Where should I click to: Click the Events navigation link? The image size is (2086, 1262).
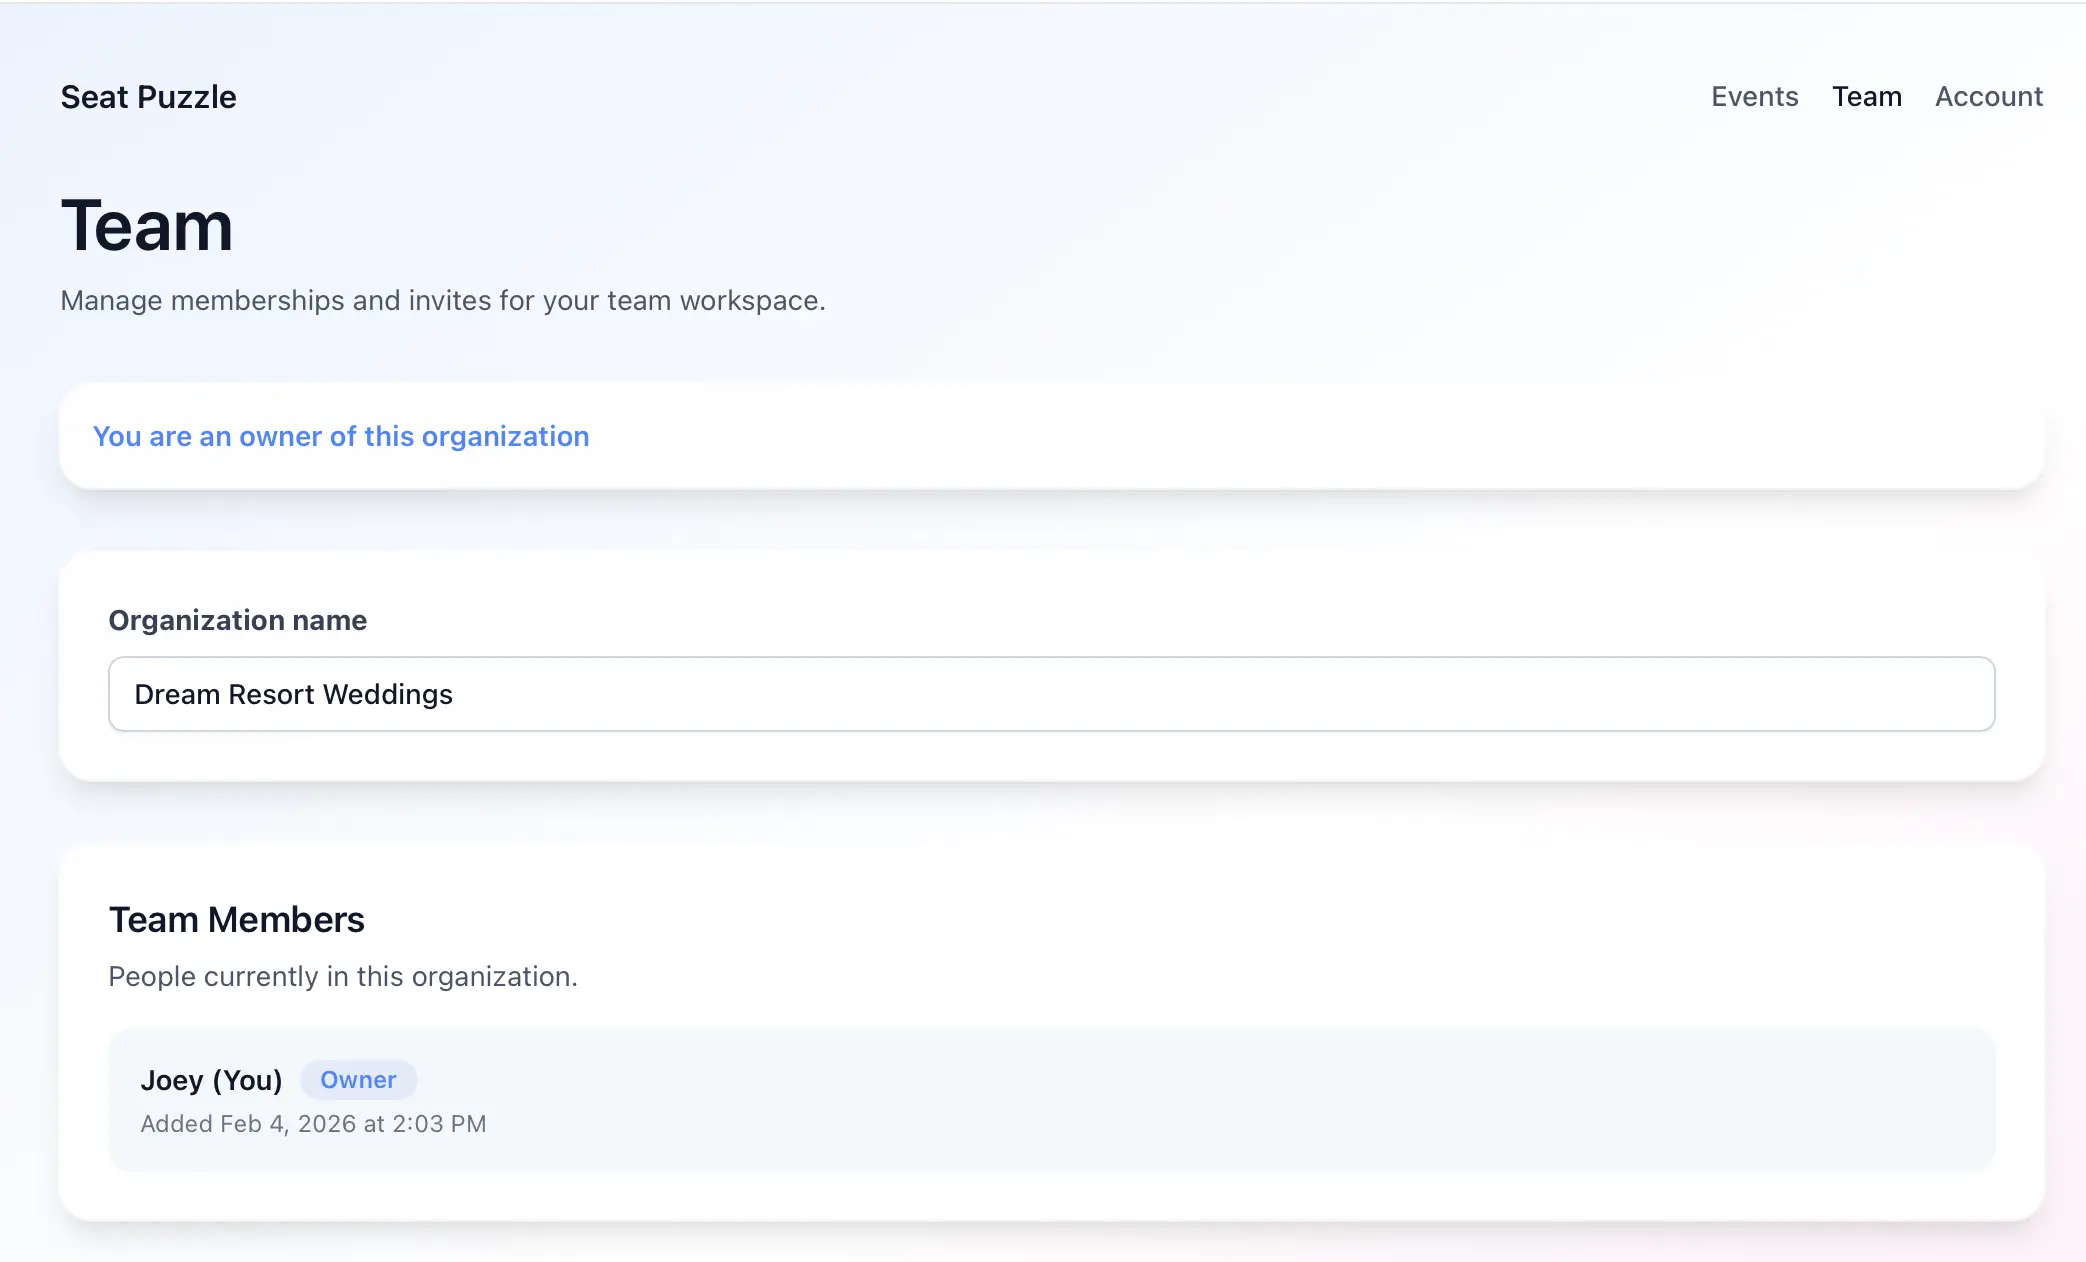(1754, 96)
